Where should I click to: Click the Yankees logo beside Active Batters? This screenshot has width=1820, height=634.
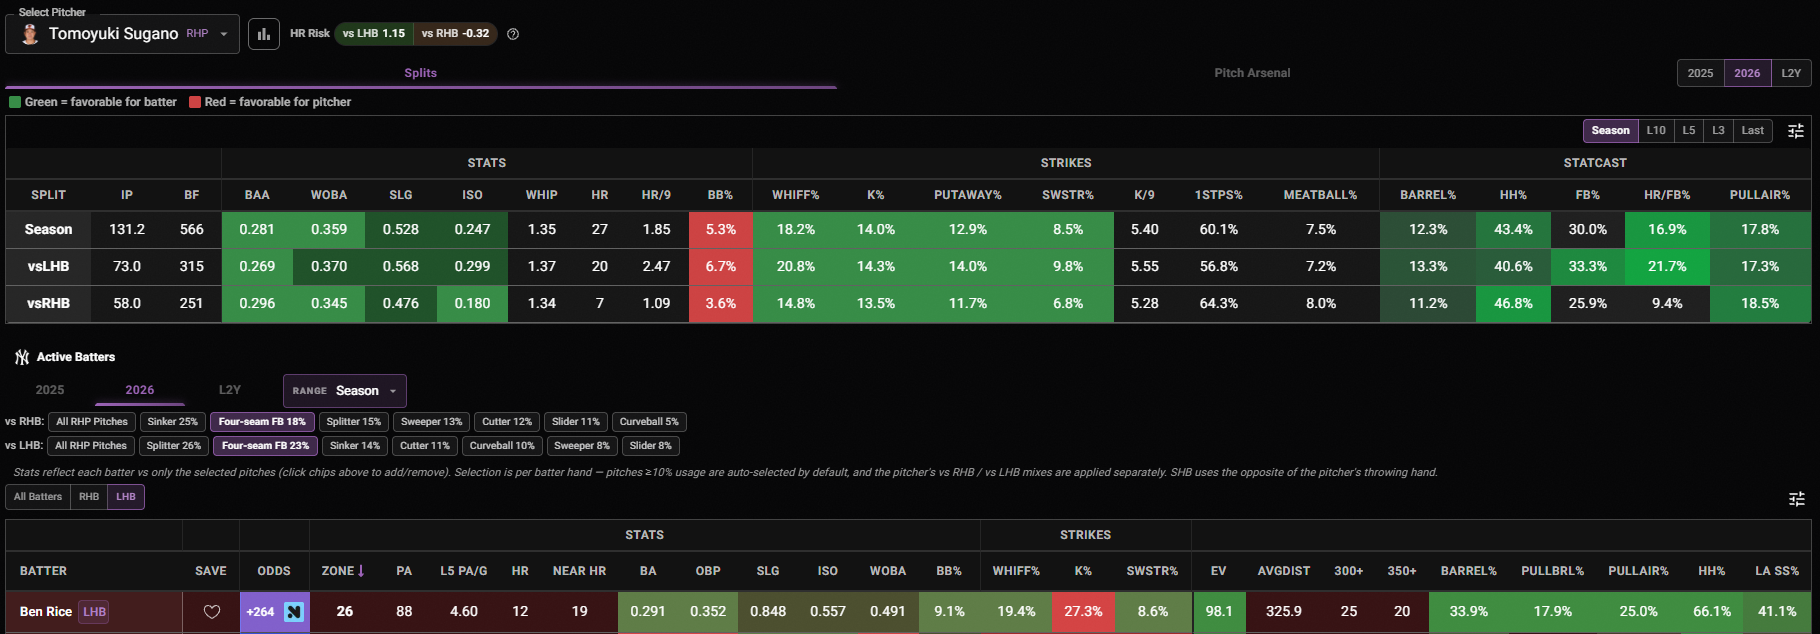22,357
